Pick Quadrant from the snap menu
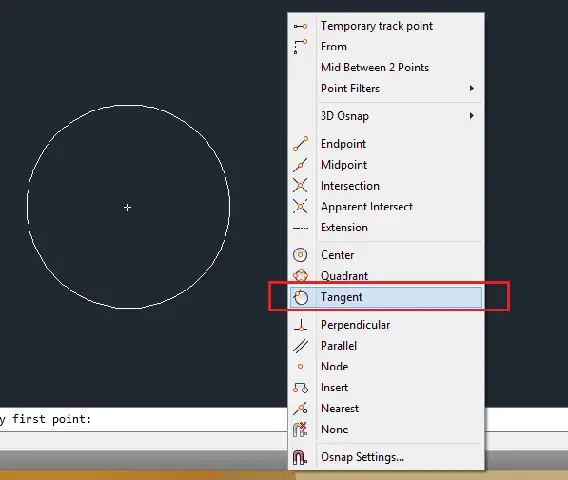Image resolution: width=568 pixels, height=480 pixels. click(x=386, y=276)
